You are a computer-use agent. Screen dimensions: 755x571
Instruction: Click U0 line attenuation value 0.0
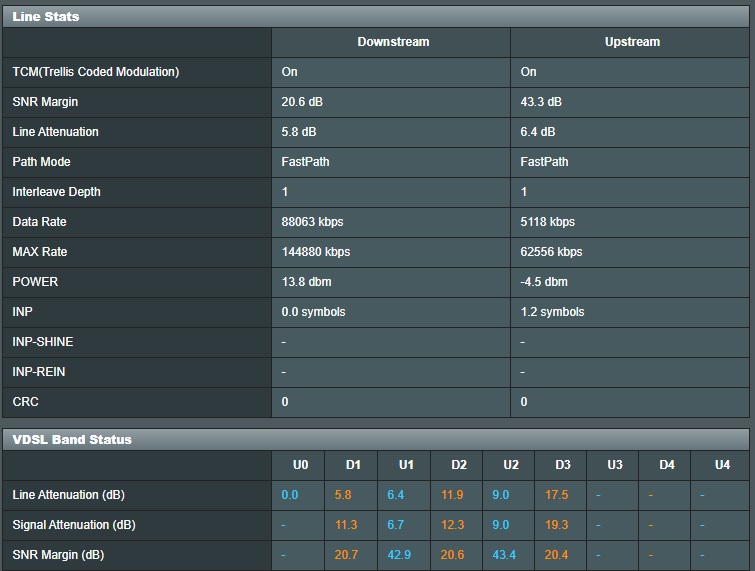pos(289,495)
